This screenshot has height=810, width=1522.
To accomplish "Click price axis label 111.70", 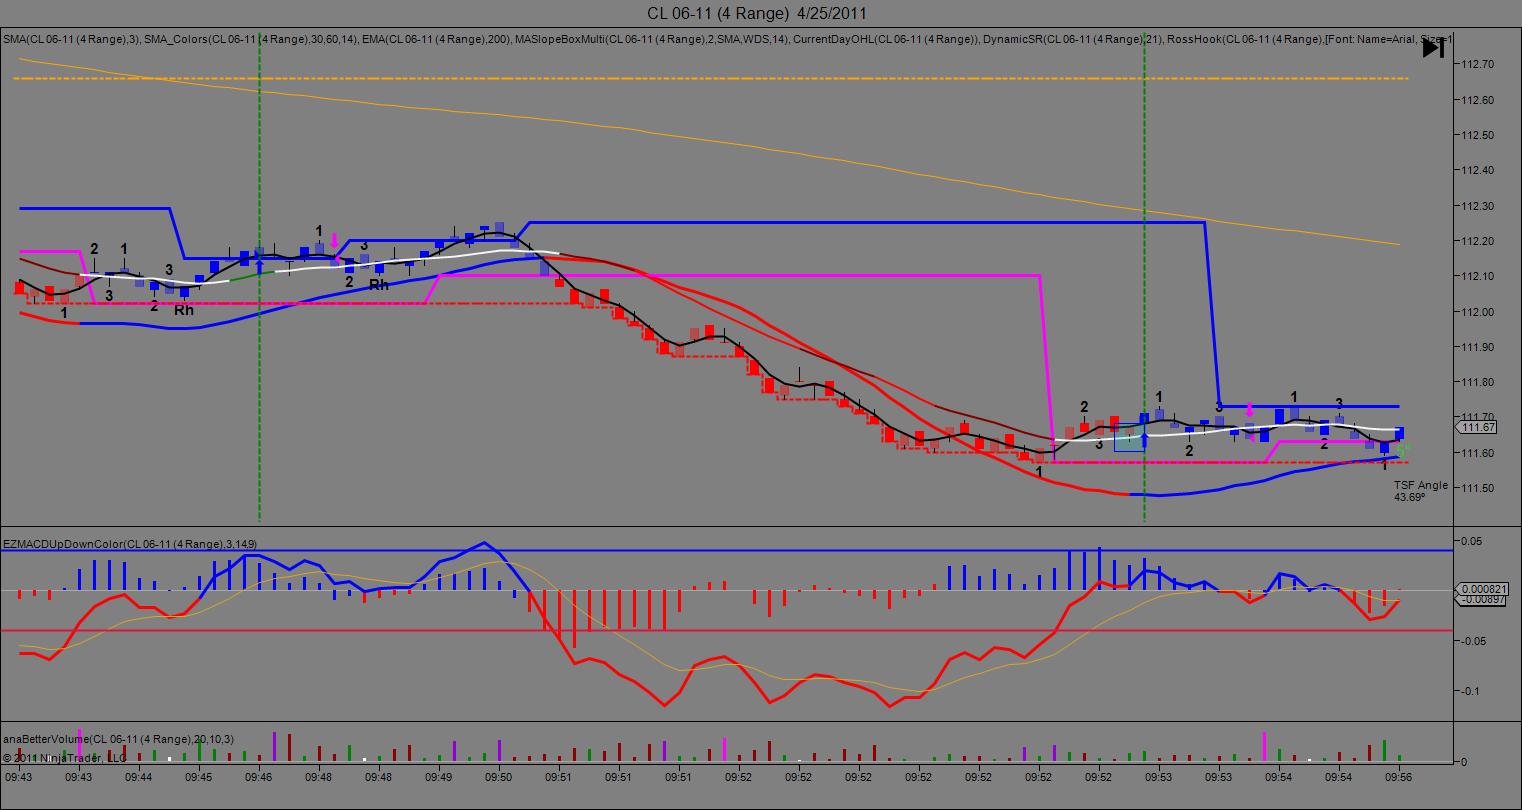I will [1477, 417].
